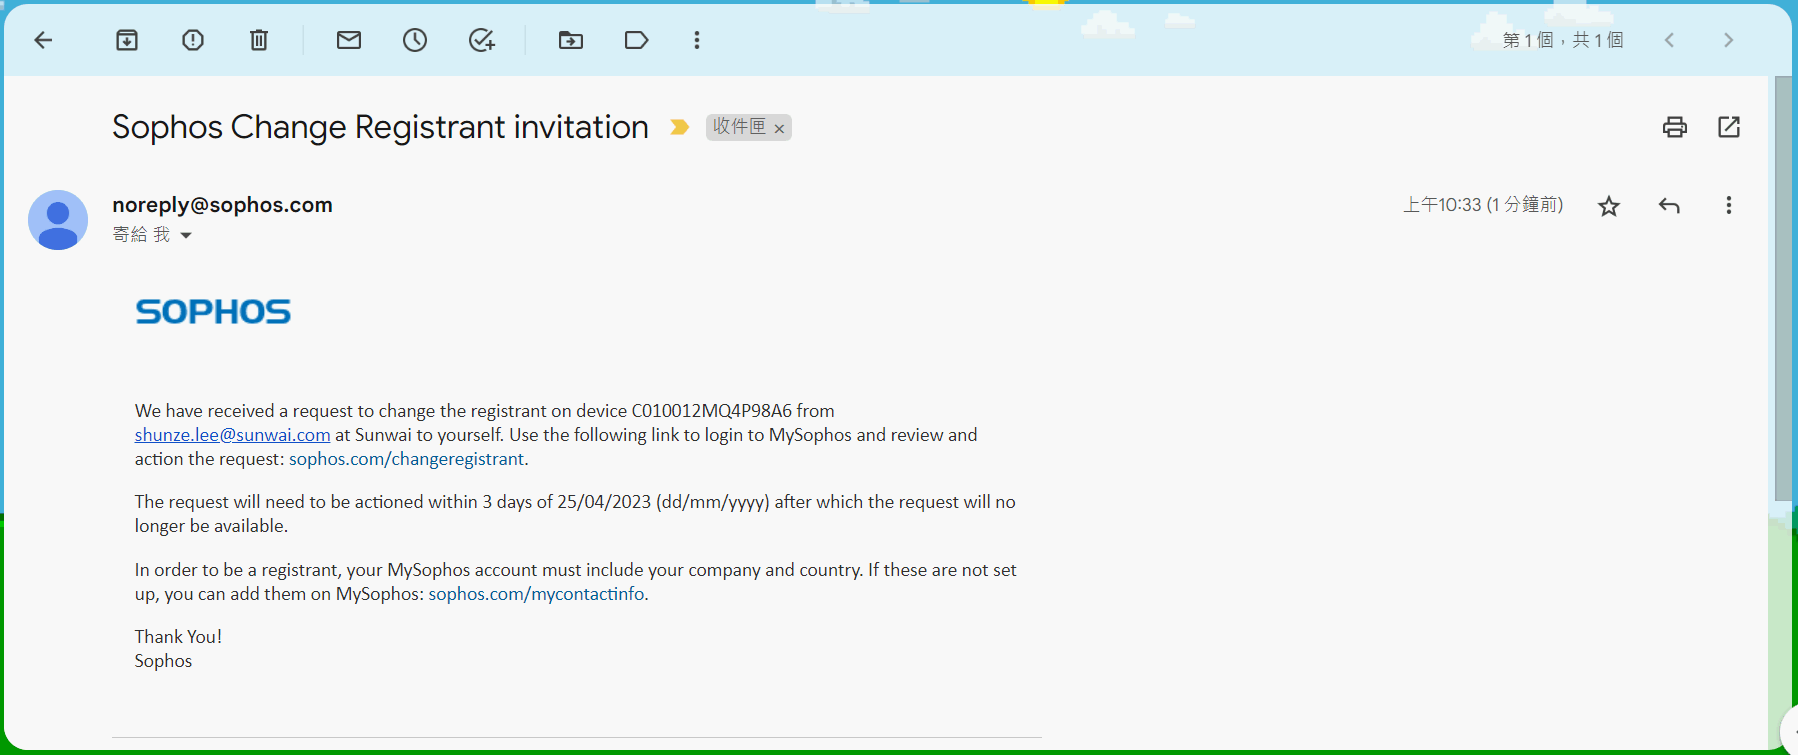Open email in a new window
1798x755 pixels.
[1729, 127]
